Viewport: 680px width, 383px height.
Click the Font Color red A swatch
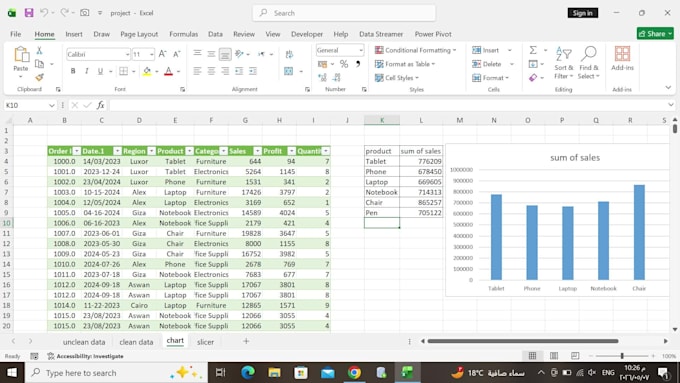pos(168,71)
